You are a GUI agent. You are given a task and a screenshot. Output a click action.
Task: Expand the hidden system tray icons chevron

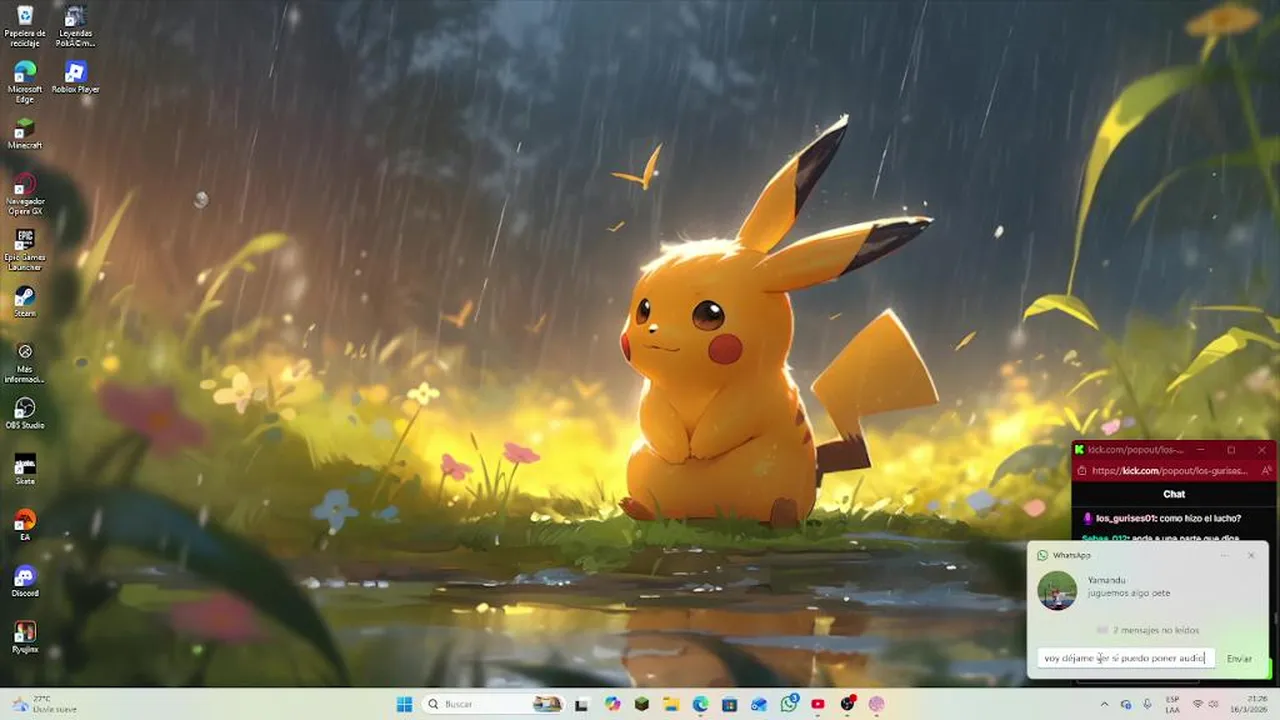(1104, 704)
